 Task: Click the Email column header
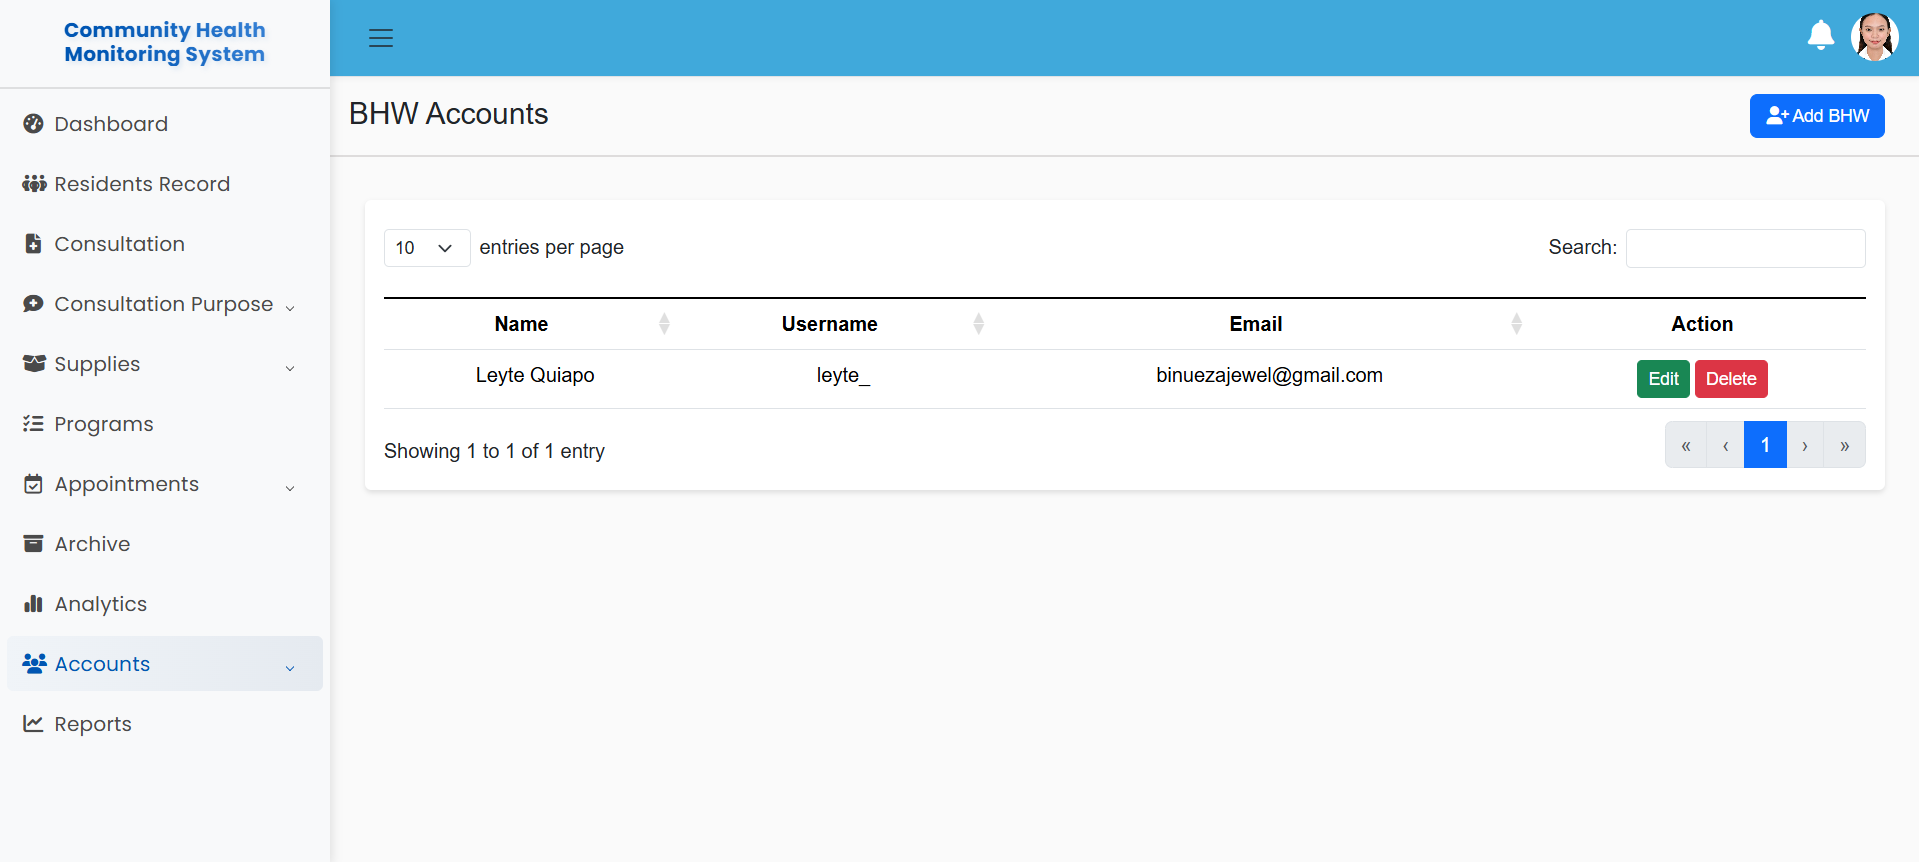(1256, 324)
